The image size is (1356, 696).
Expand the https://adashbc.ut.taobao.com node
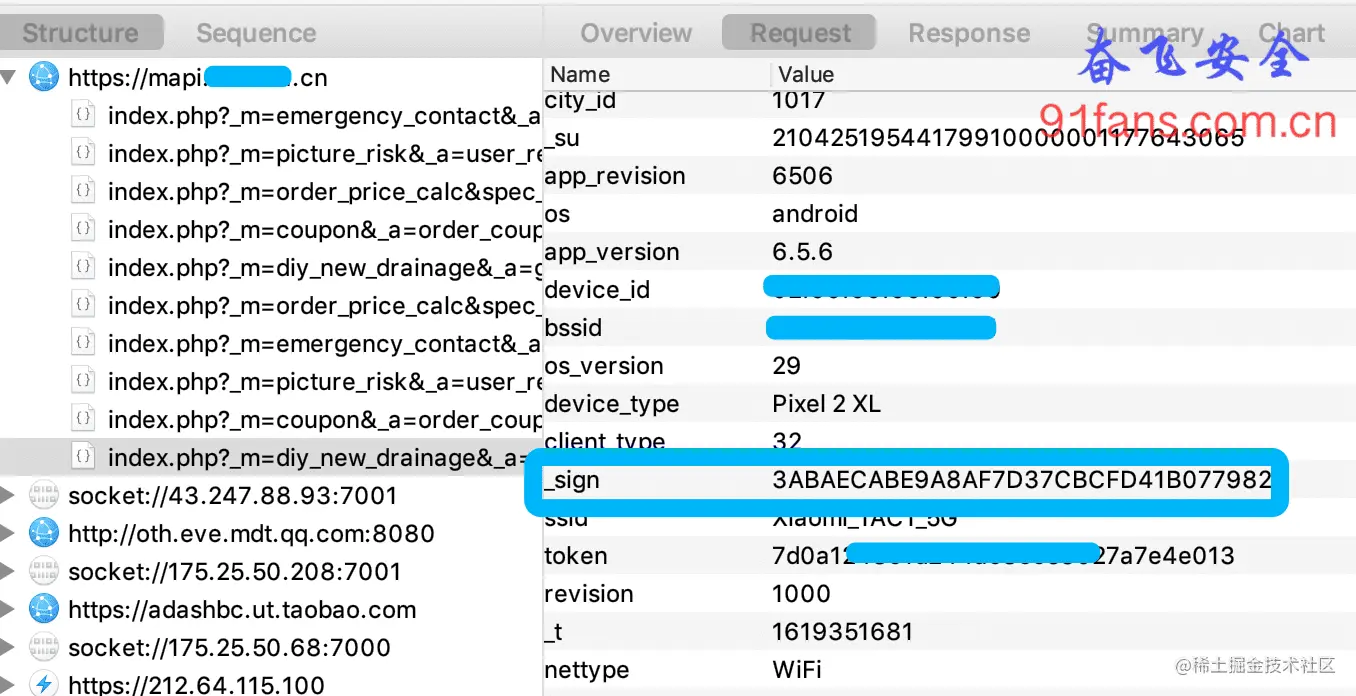(9, 609)
